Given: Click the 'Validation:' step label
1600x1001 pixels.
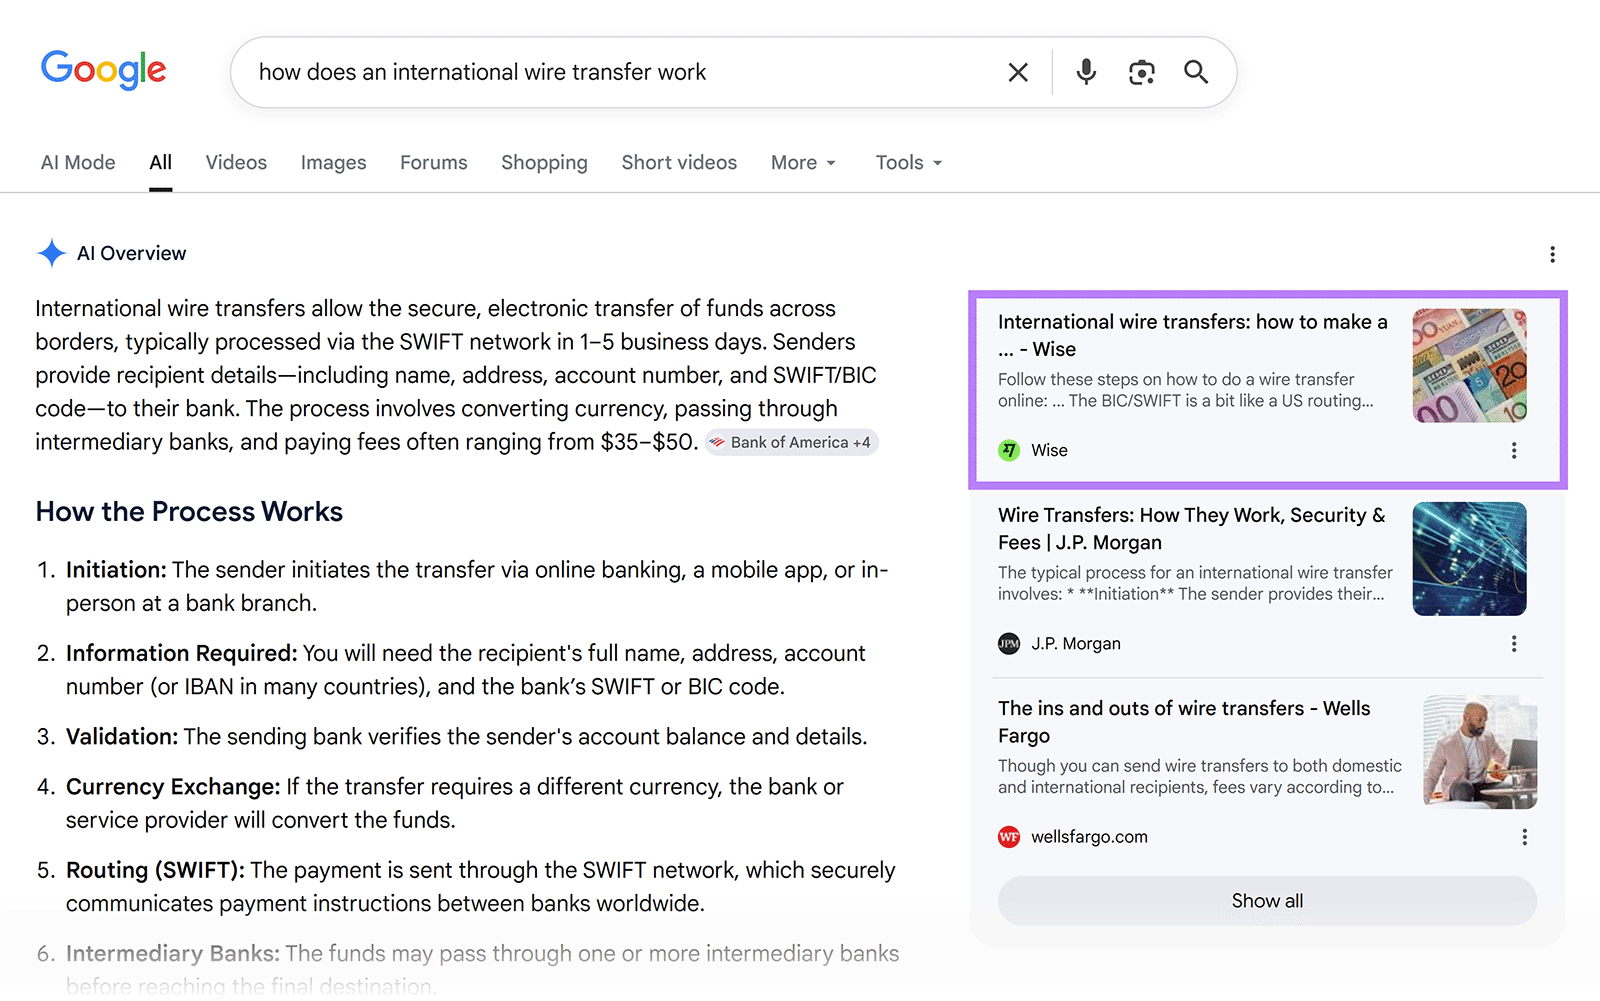Looking at the screenshot, I should (x=122, y=737).
